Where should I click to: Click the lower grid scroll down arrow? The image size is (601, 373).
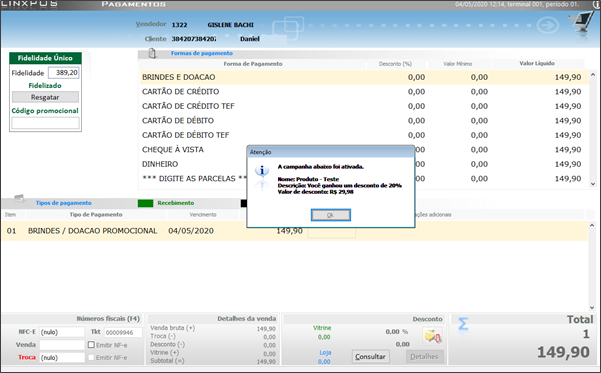point(592,307)
